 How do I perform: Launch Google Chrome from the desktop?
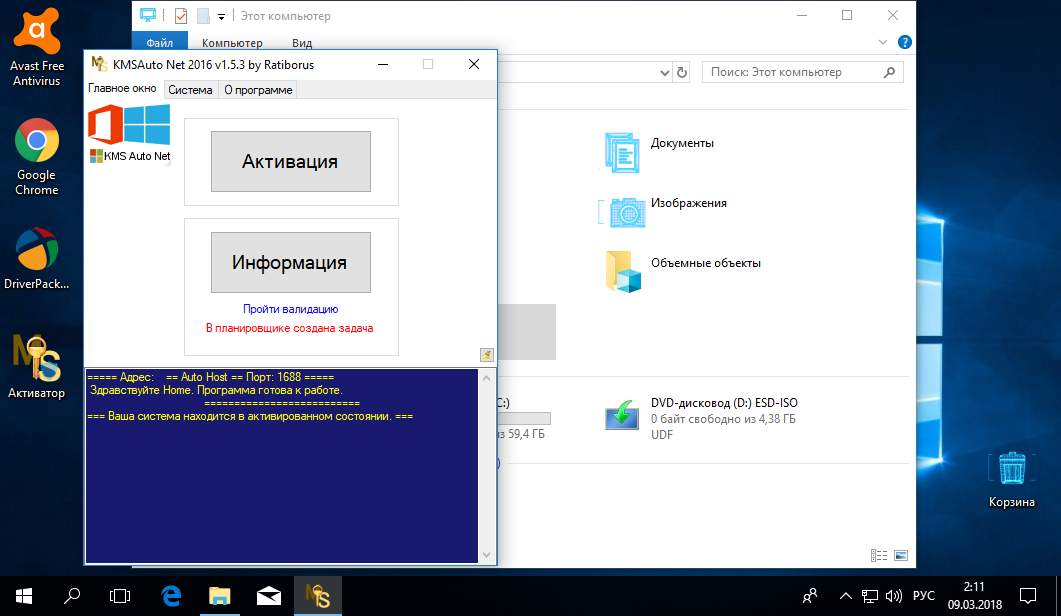click(37, 156)
